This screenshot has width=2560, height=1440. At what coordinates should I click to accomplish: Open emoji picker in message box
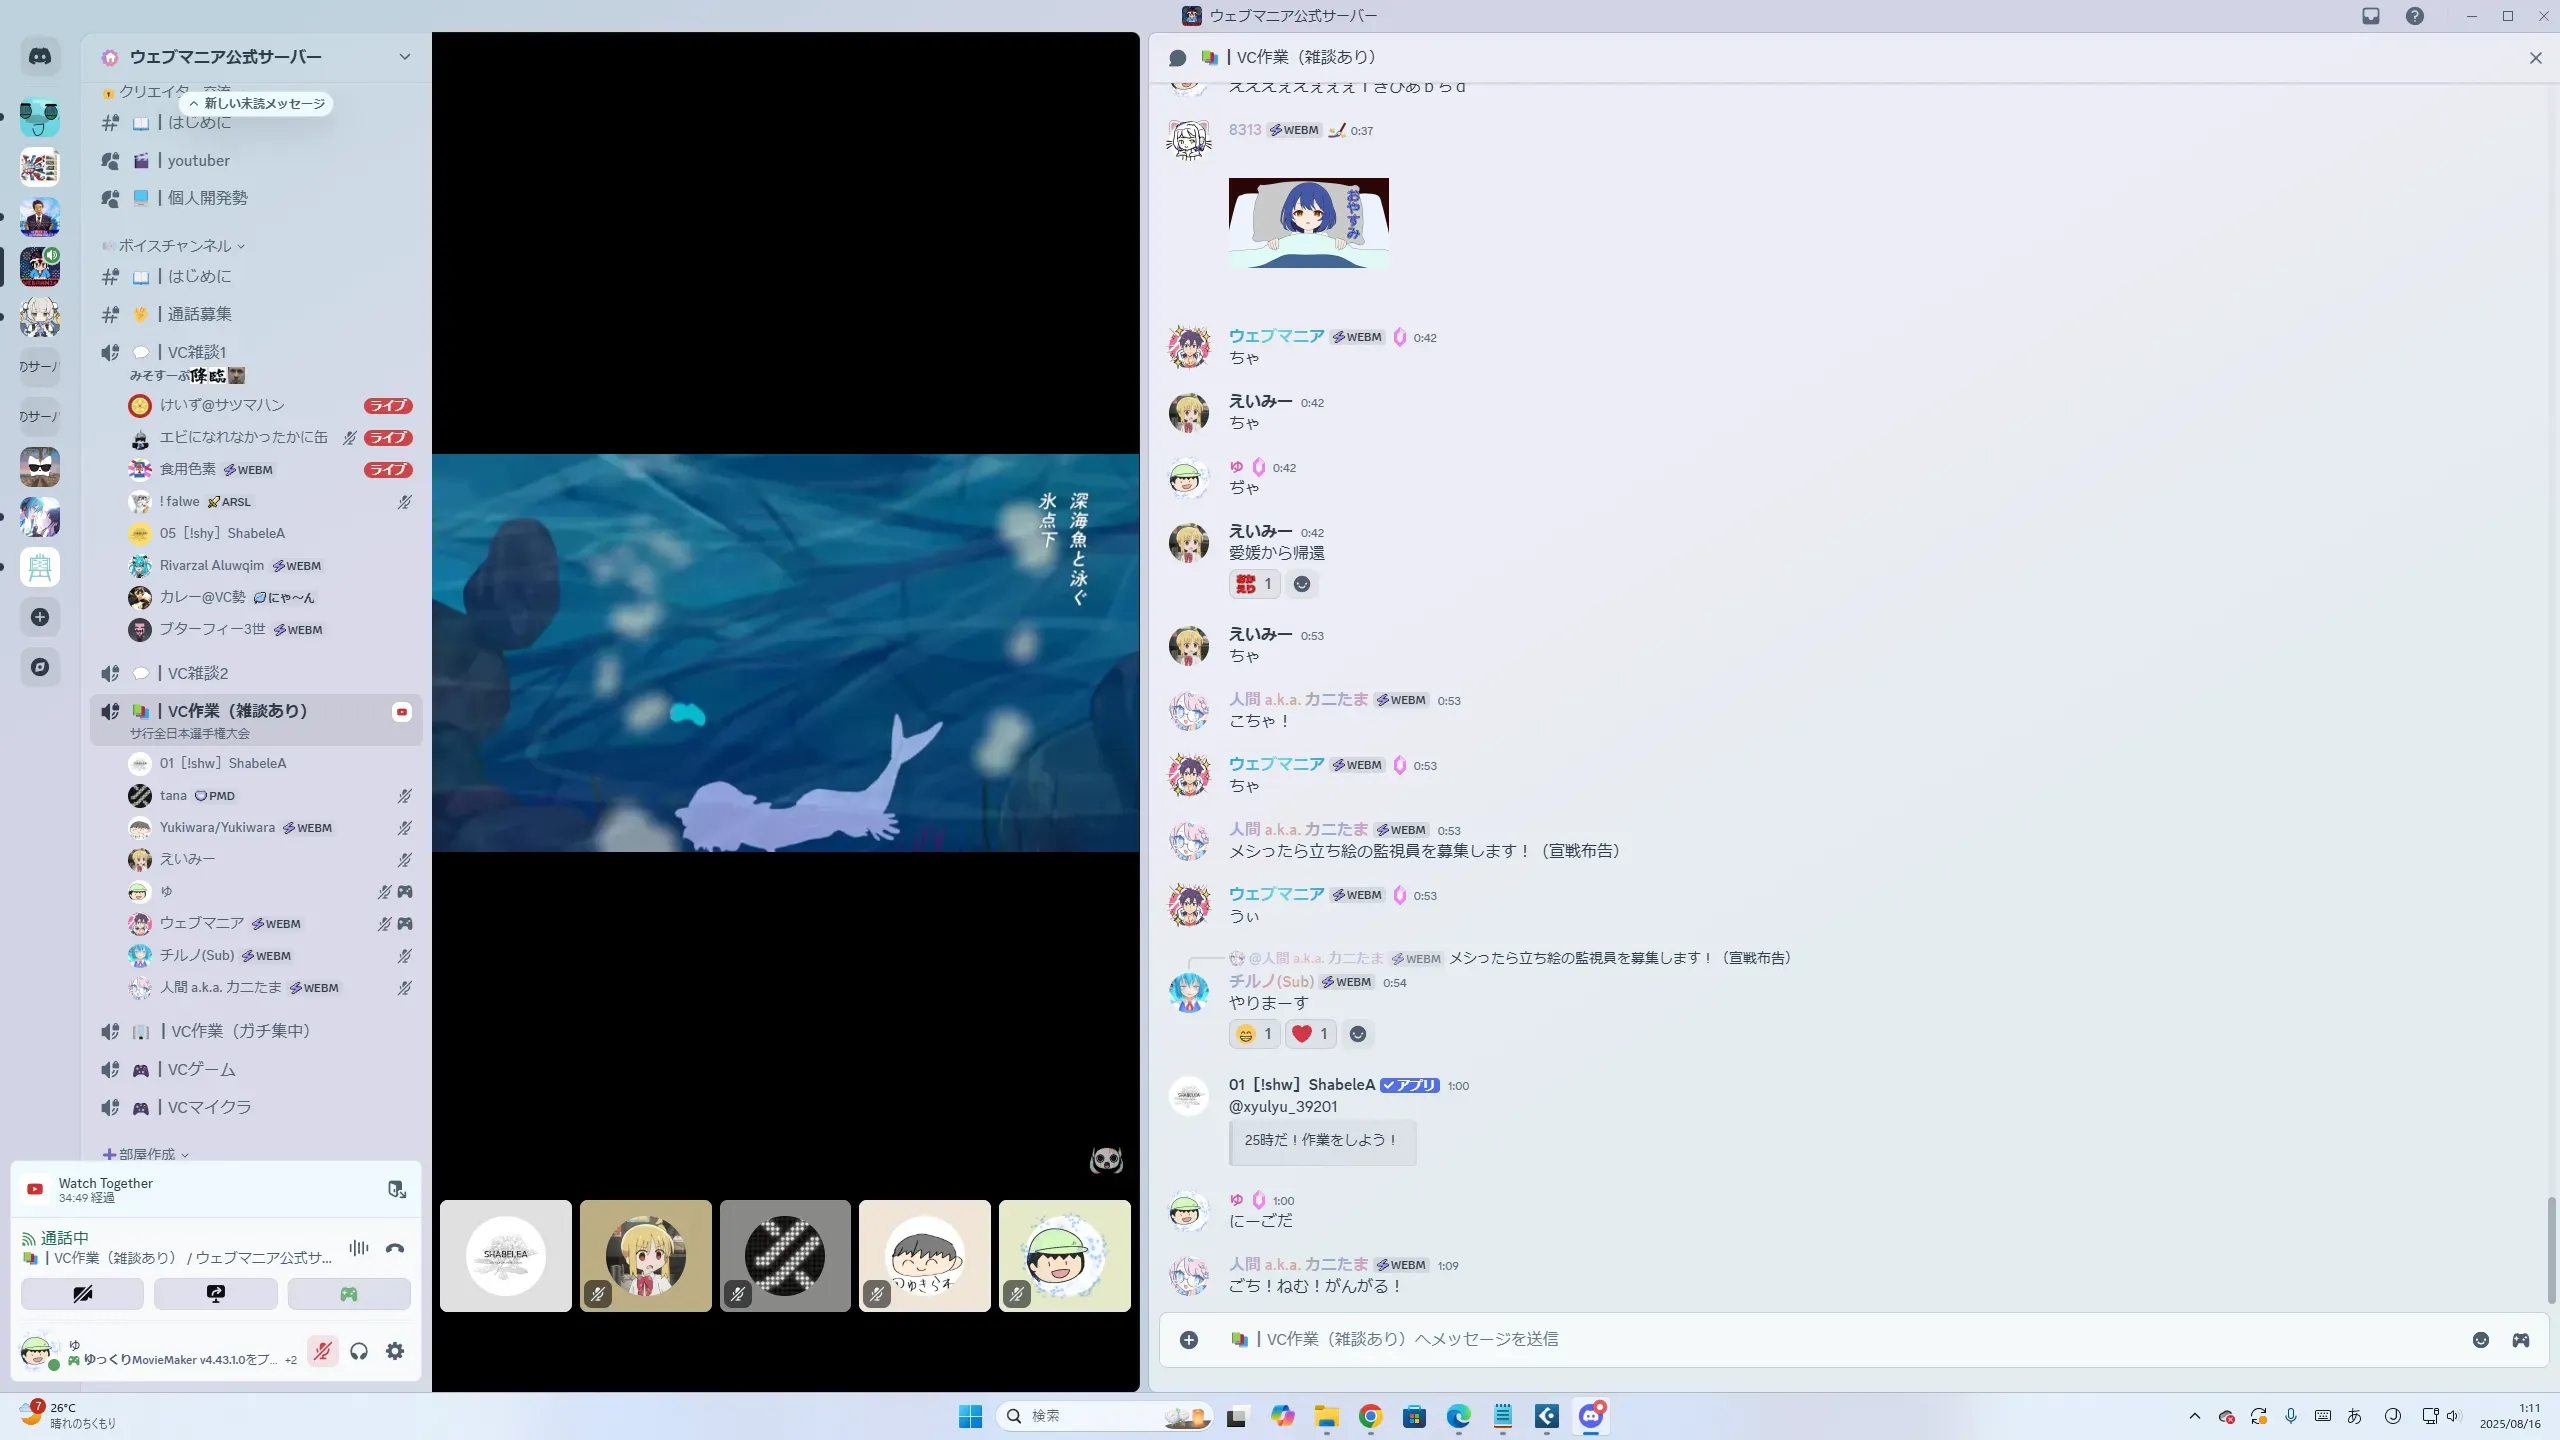[2481, 1340]
